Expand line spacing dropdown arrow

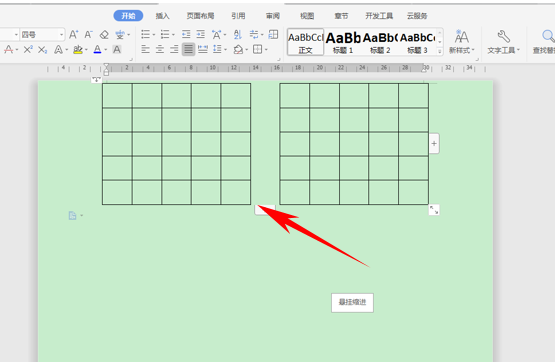pyautogui.click(x=225, y=50)
